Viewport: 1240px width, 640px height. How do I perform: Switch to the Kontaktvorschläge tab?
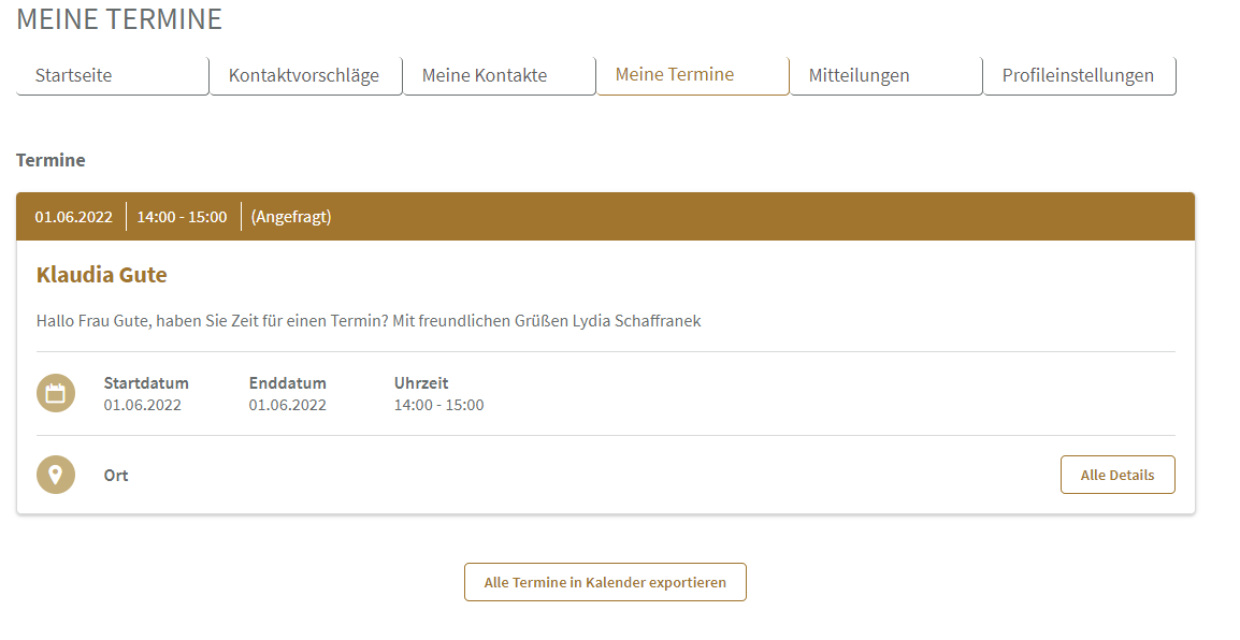tap(305, 75)
